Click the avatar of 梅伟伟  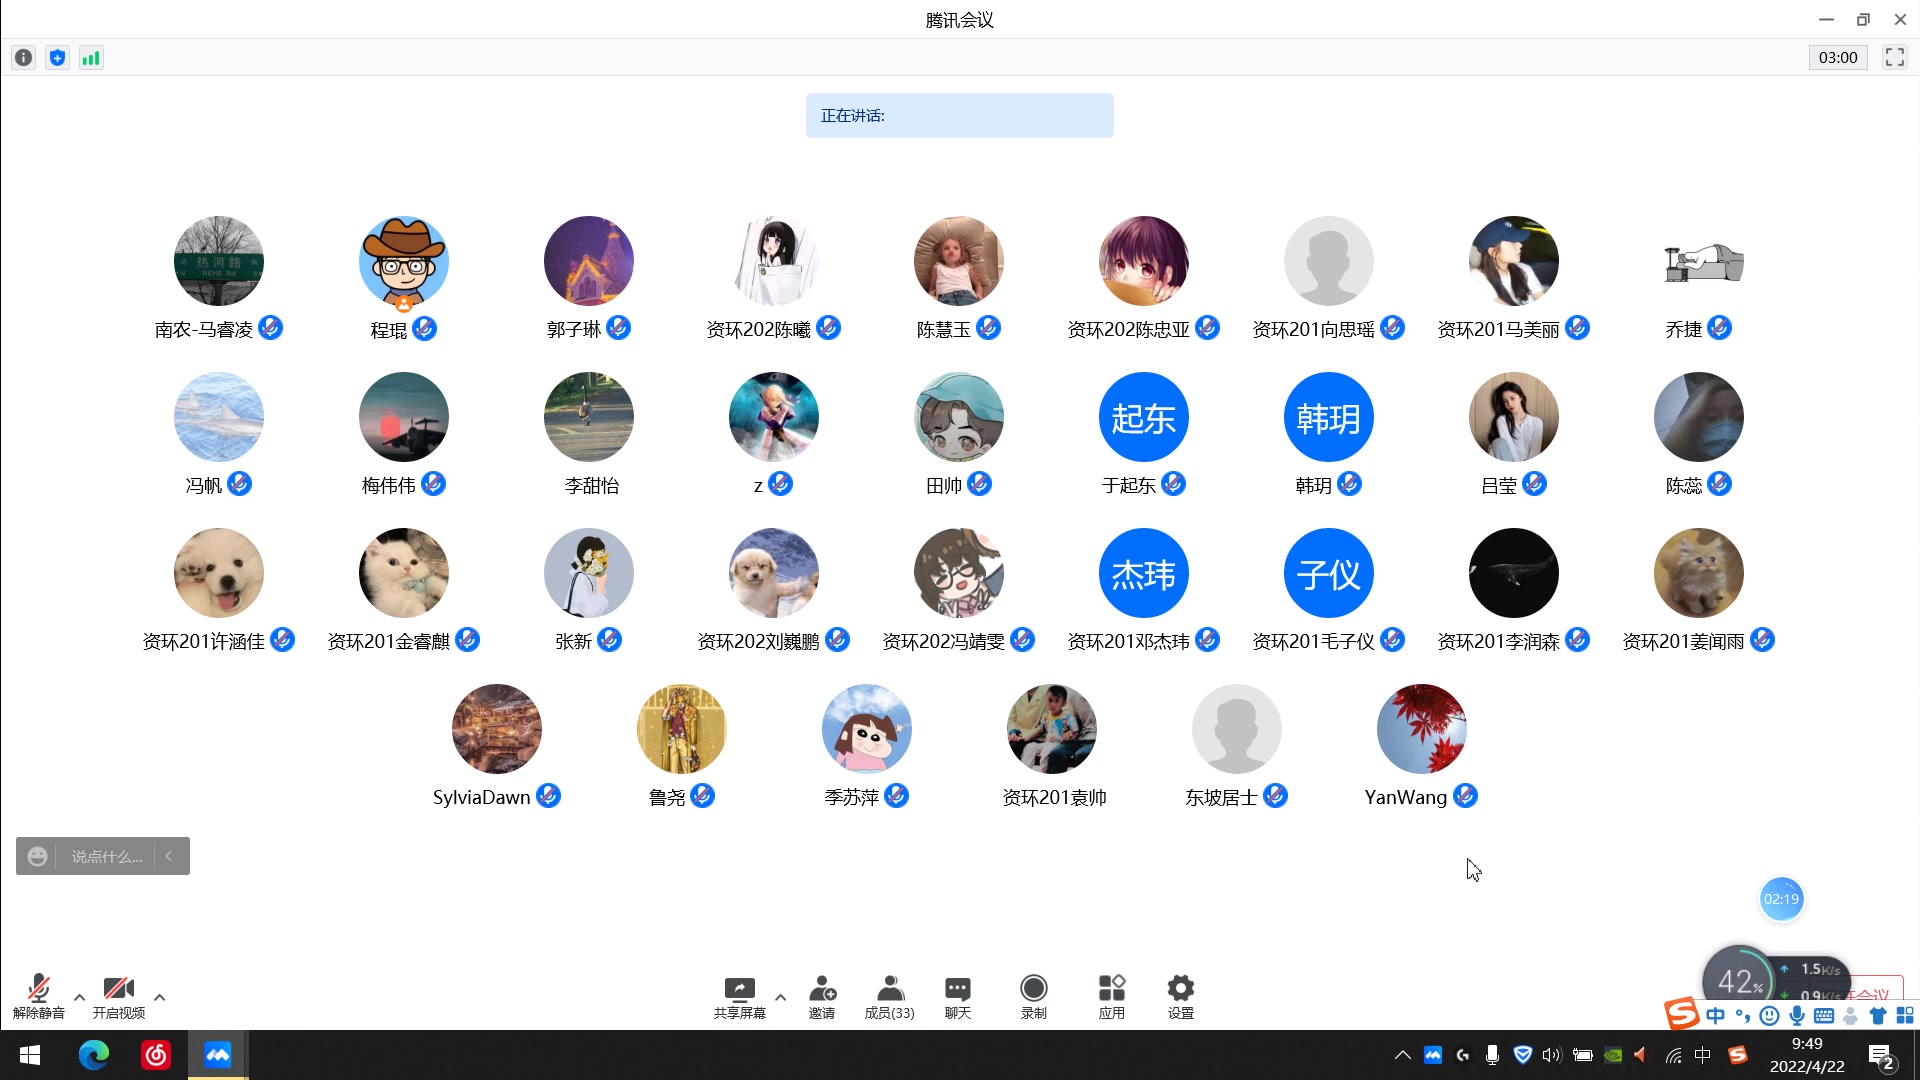tap(404, 417)
